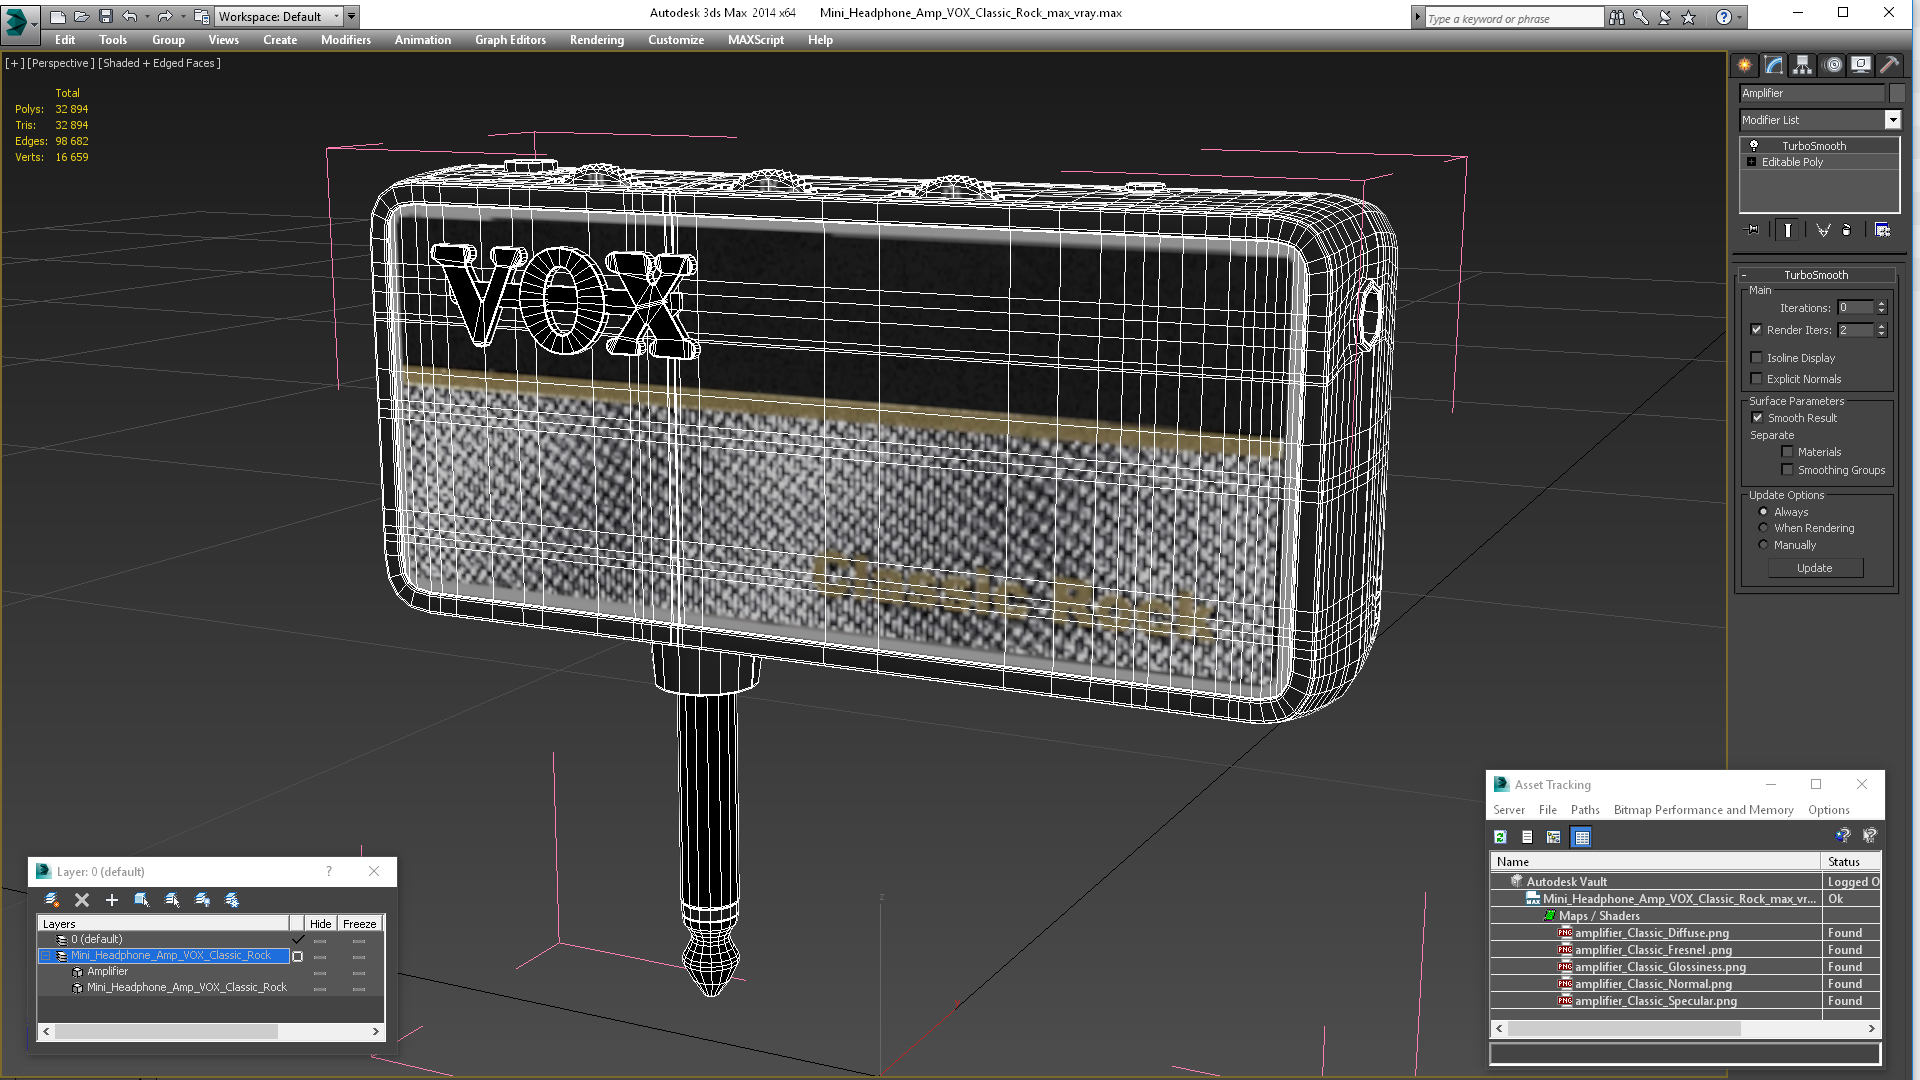
Task: Select Manually update option
Action: (1763, 545)
